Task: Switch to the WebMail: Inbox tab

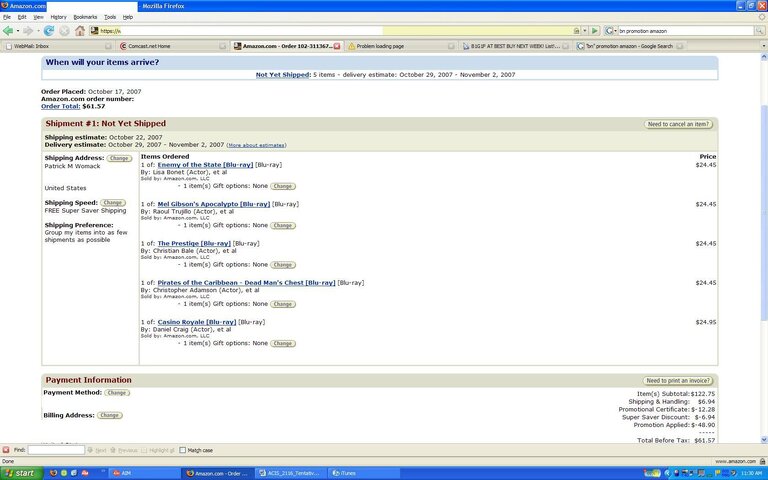Action: pos(57,46)
